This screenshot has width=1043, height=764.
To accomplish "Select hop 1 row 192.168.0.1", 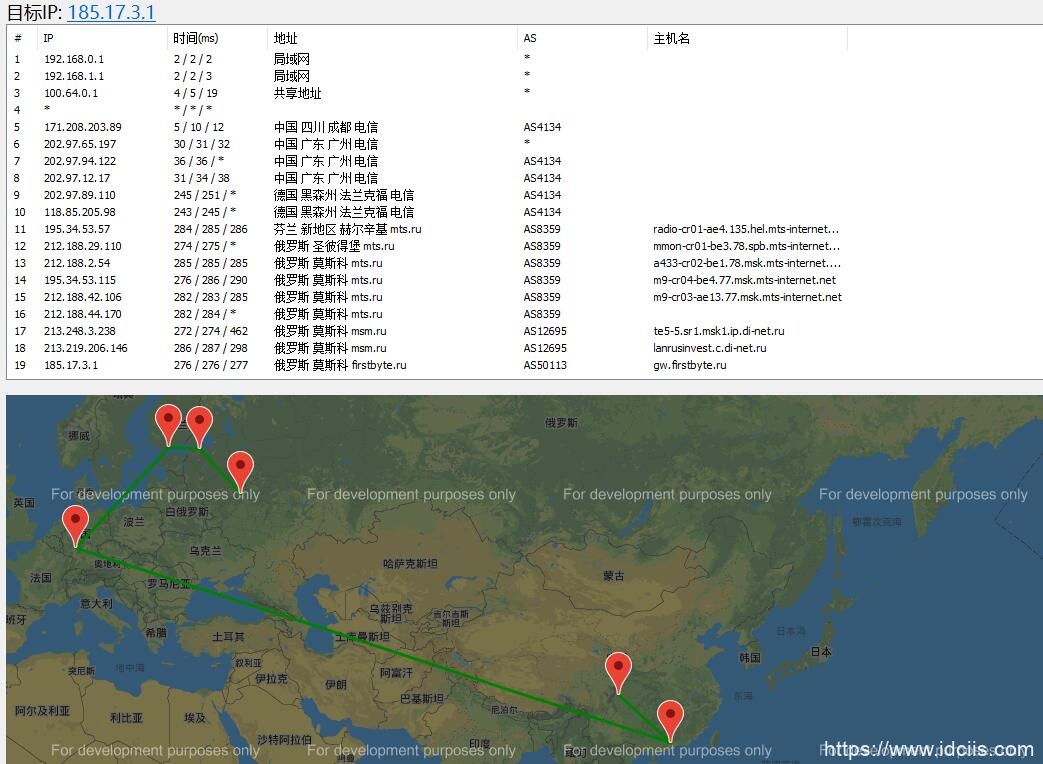I will [x=300, y=59].
